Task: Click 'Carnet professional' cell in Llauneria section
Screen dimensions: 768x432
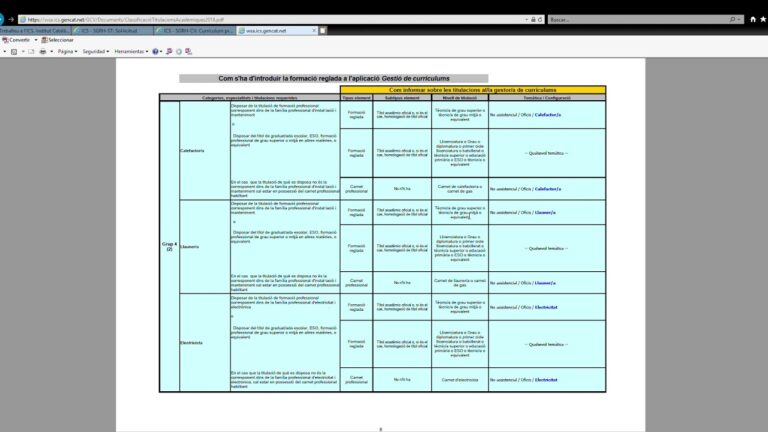Action: pos(356,283)
